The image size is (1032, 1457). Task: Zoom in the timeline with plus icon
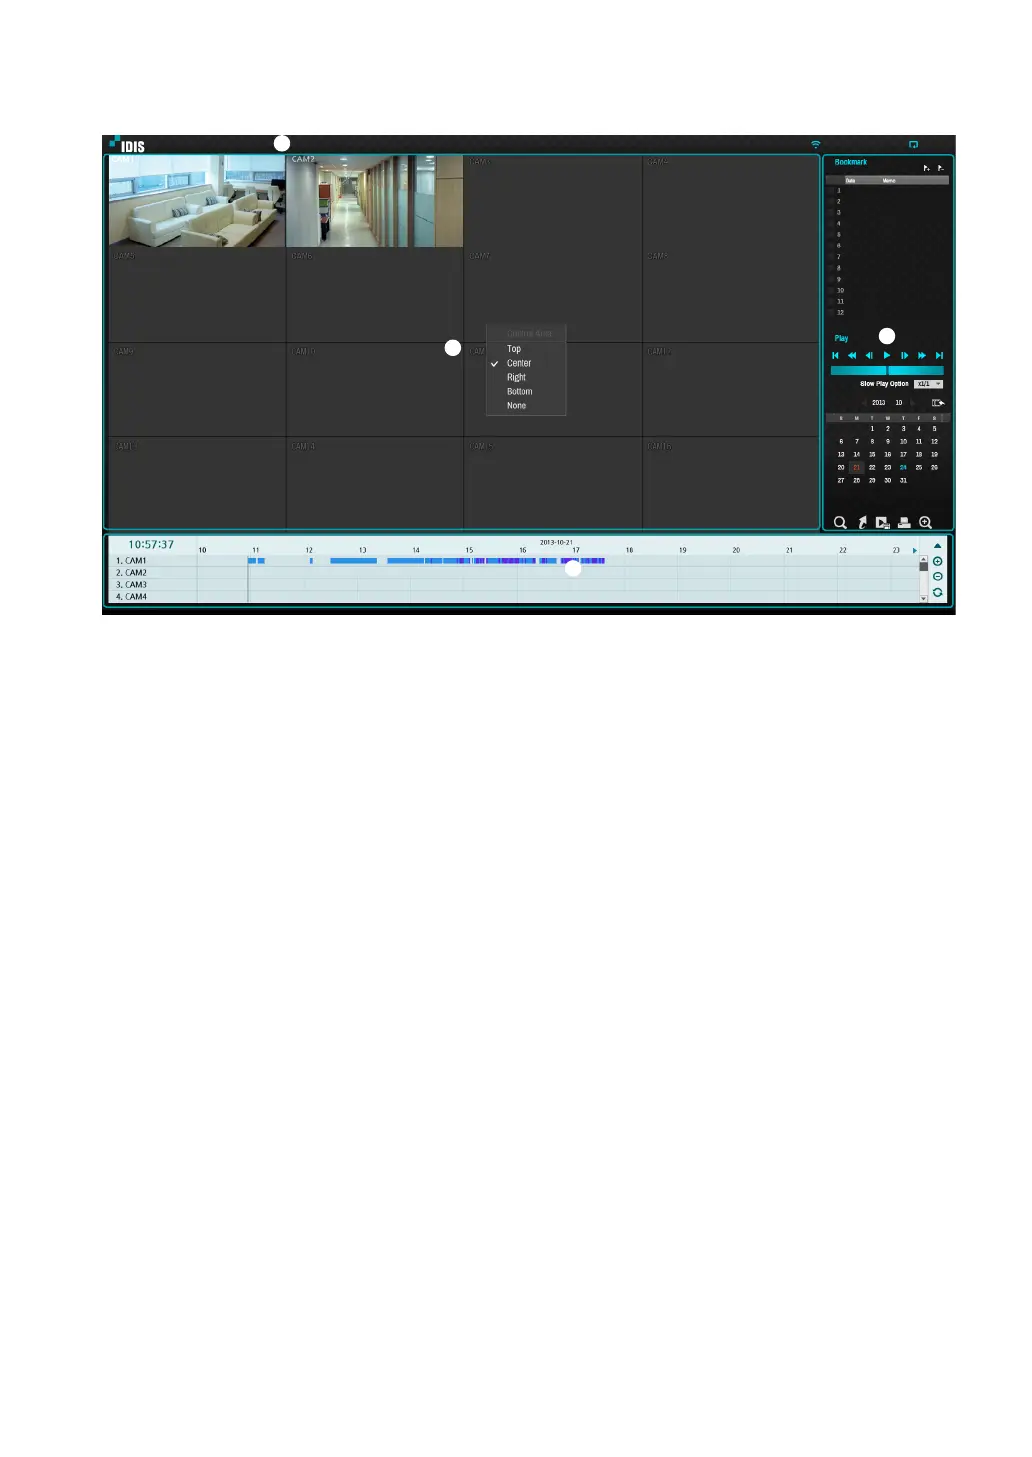pos(937,562)
